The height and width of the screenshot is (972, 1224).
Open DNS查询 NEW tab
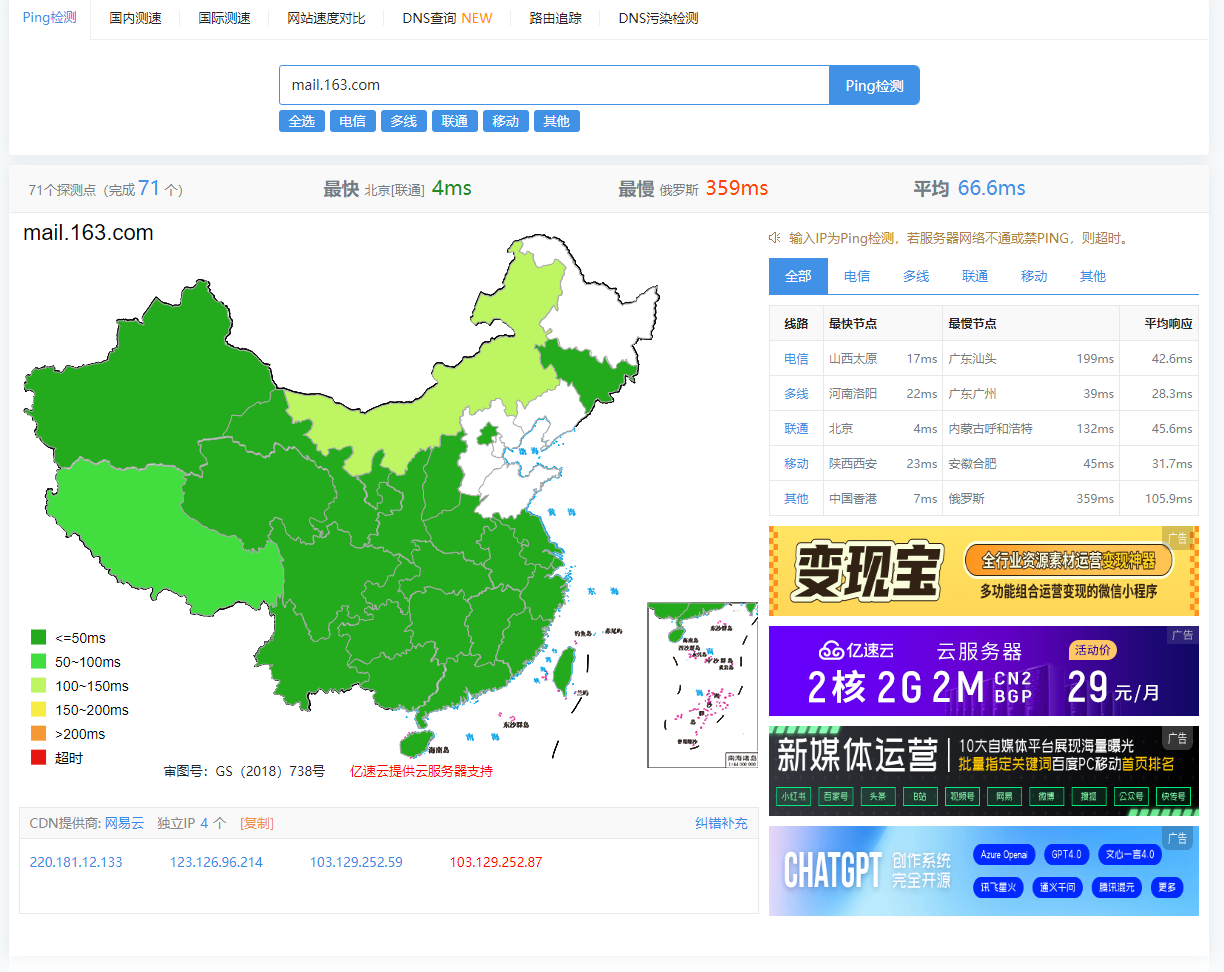pos(447,18)
